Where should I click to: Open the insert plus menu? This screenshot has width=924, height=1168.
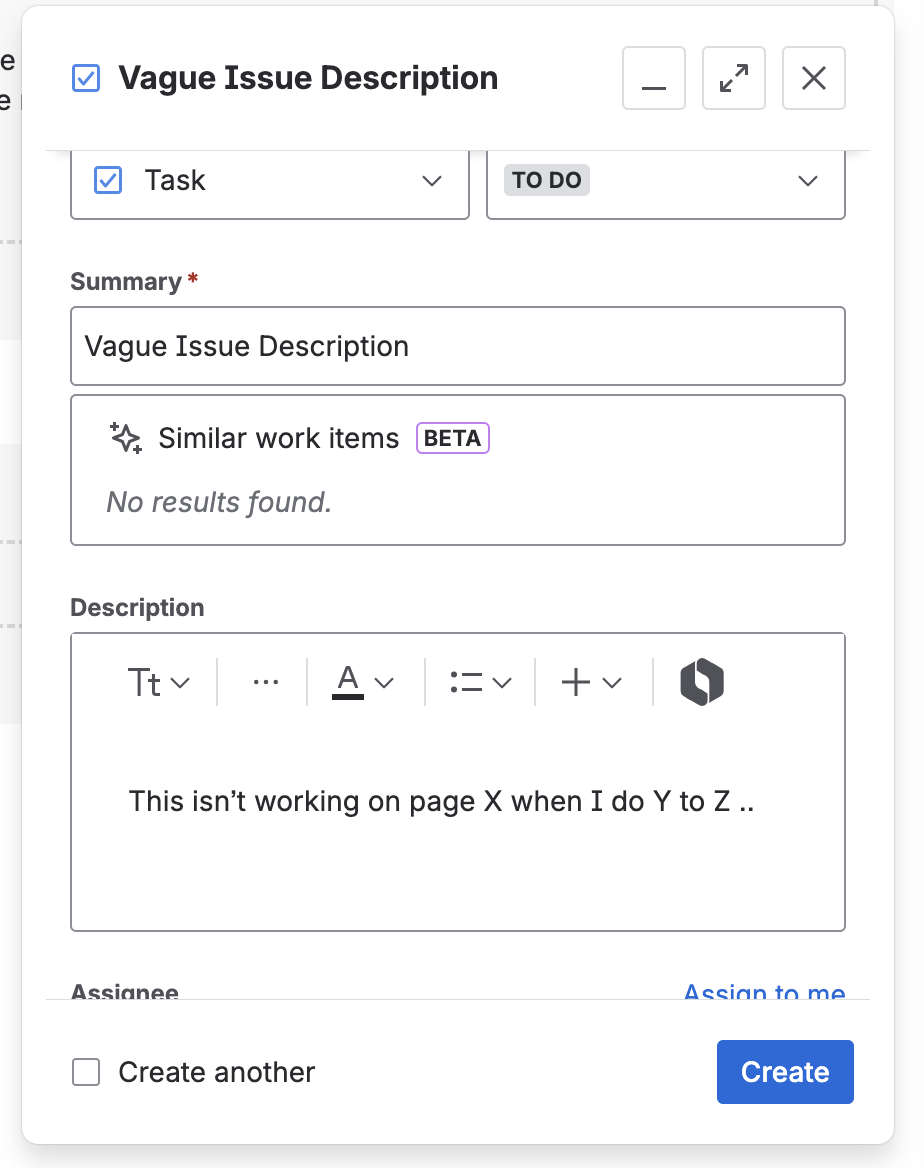(592, 683)
